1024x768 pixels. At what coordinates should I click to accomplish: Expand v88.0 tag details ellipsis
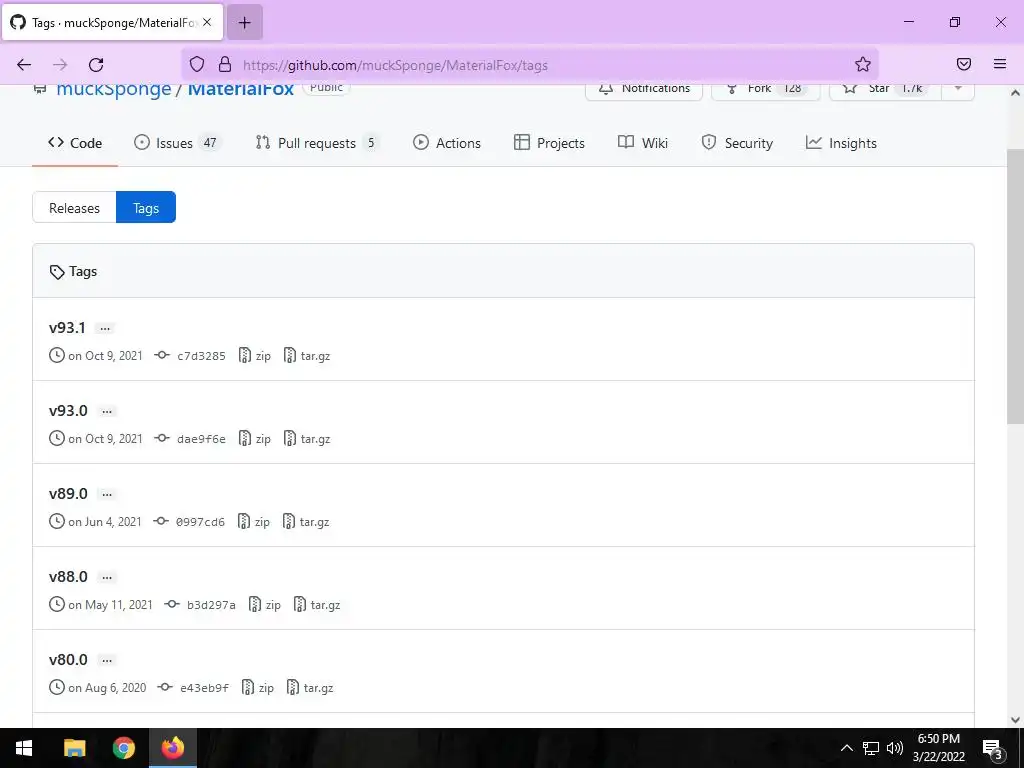pos(106,577)
